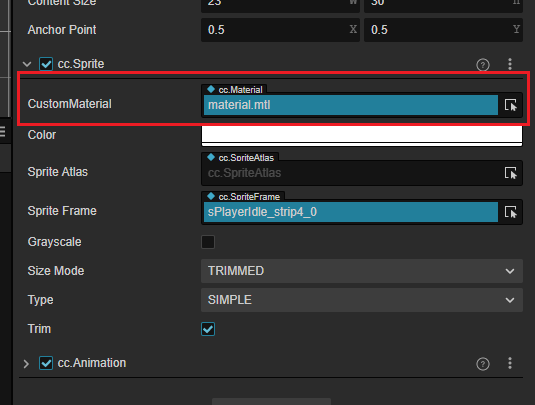Image resolution: width=535 pixels, height=405 pixels.
Task: Disable the cc.Sprite component checkbox
Action: (x=46, y=64)
